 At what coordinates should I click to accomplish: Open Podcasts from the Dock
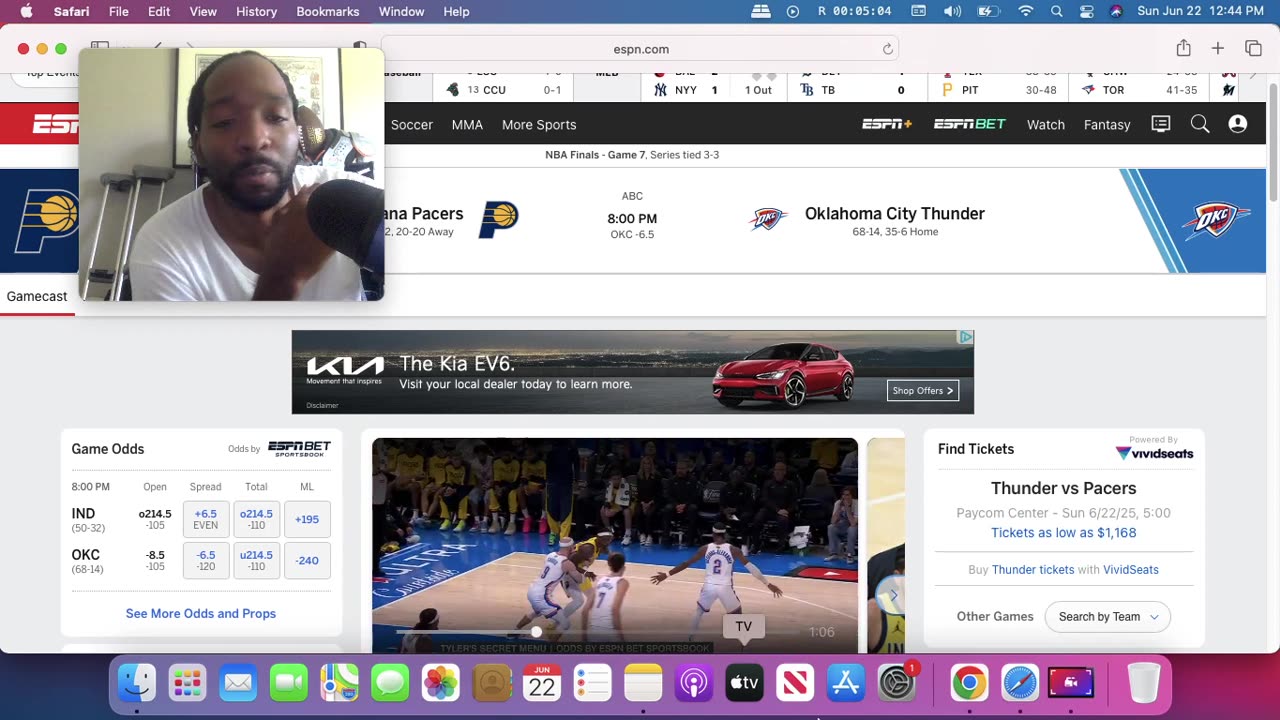point(694,683)
